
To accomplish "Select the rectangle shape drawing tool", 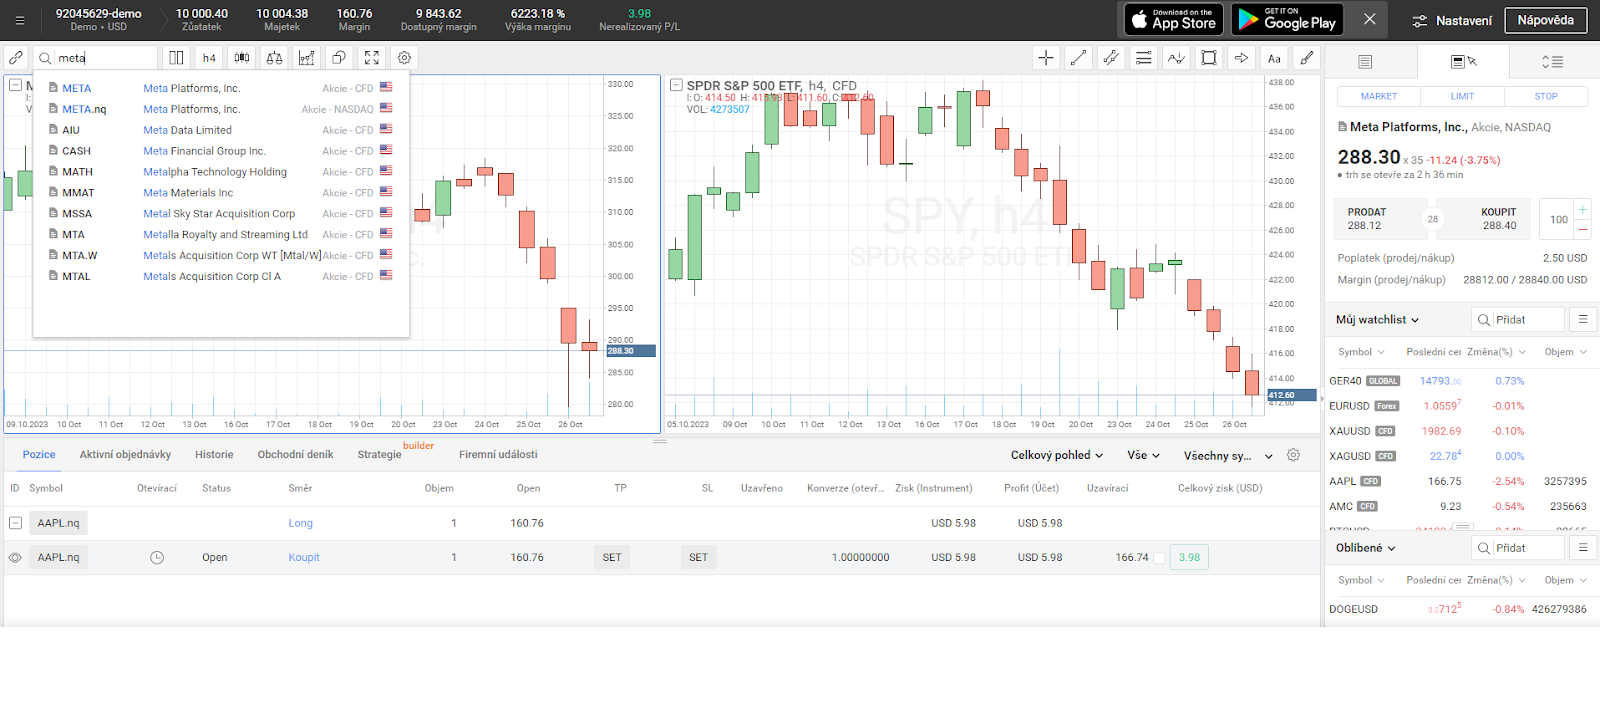I will 1209,58.
